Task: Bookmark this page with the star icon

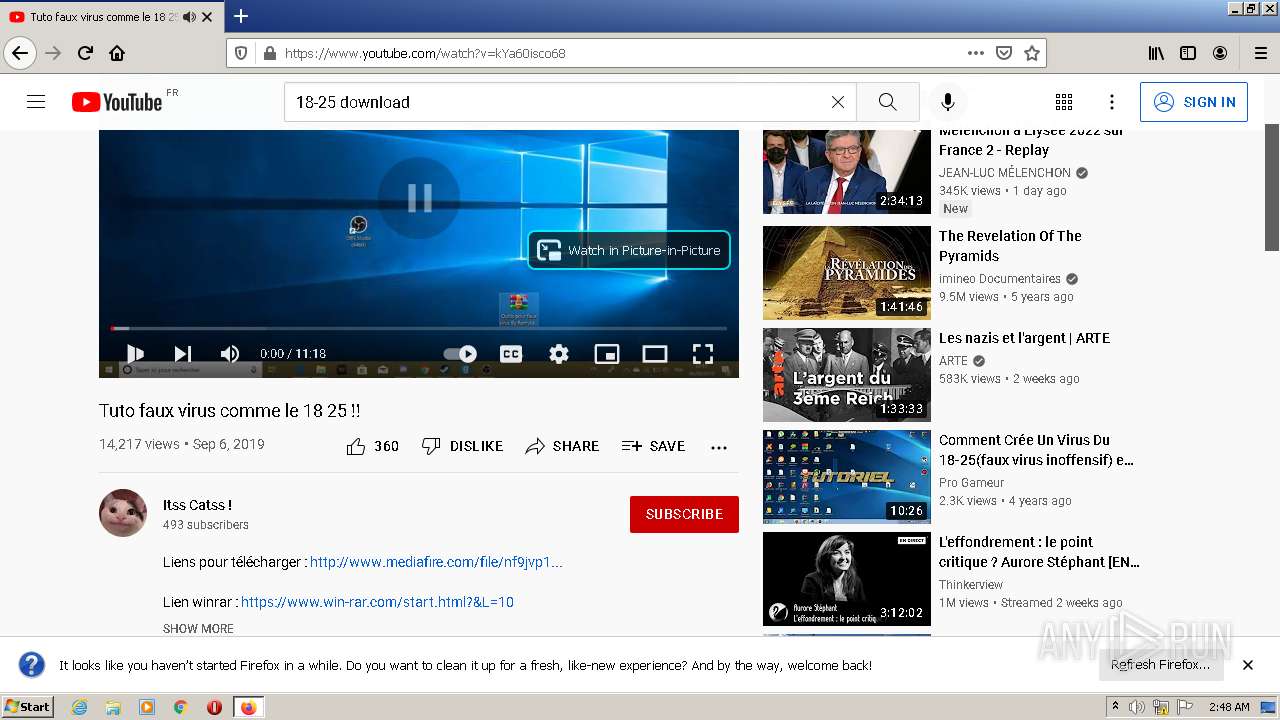Action: pyautogui.click(x=1032, y=53)
